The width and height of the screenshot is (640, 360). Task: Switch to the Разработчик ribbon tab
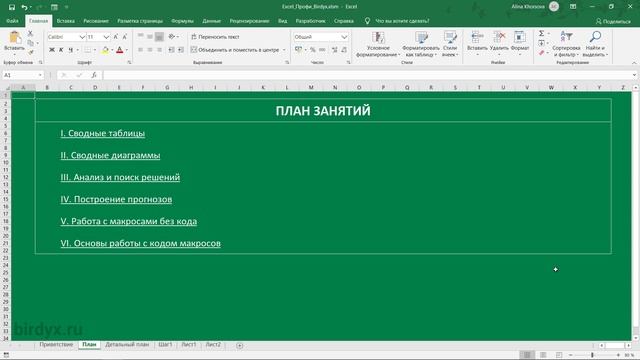tap(311, 21)
